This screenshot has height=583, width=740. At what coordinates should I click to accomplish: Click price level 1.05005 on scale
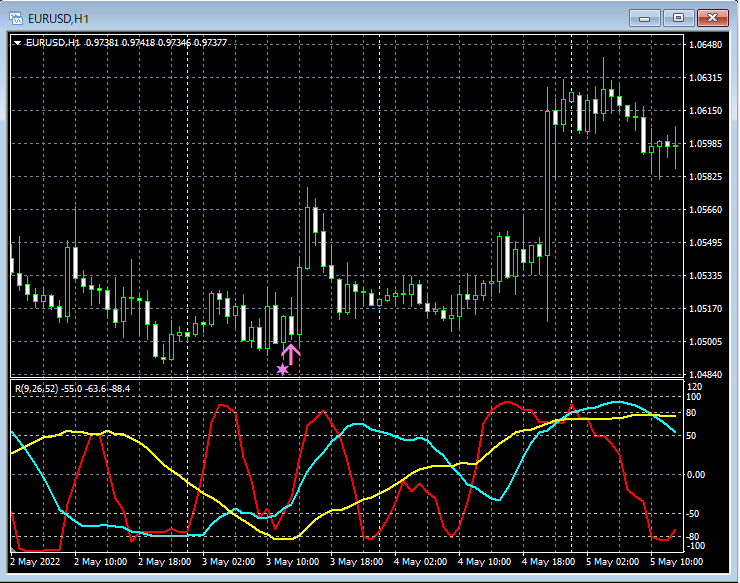tap(706, 342)
